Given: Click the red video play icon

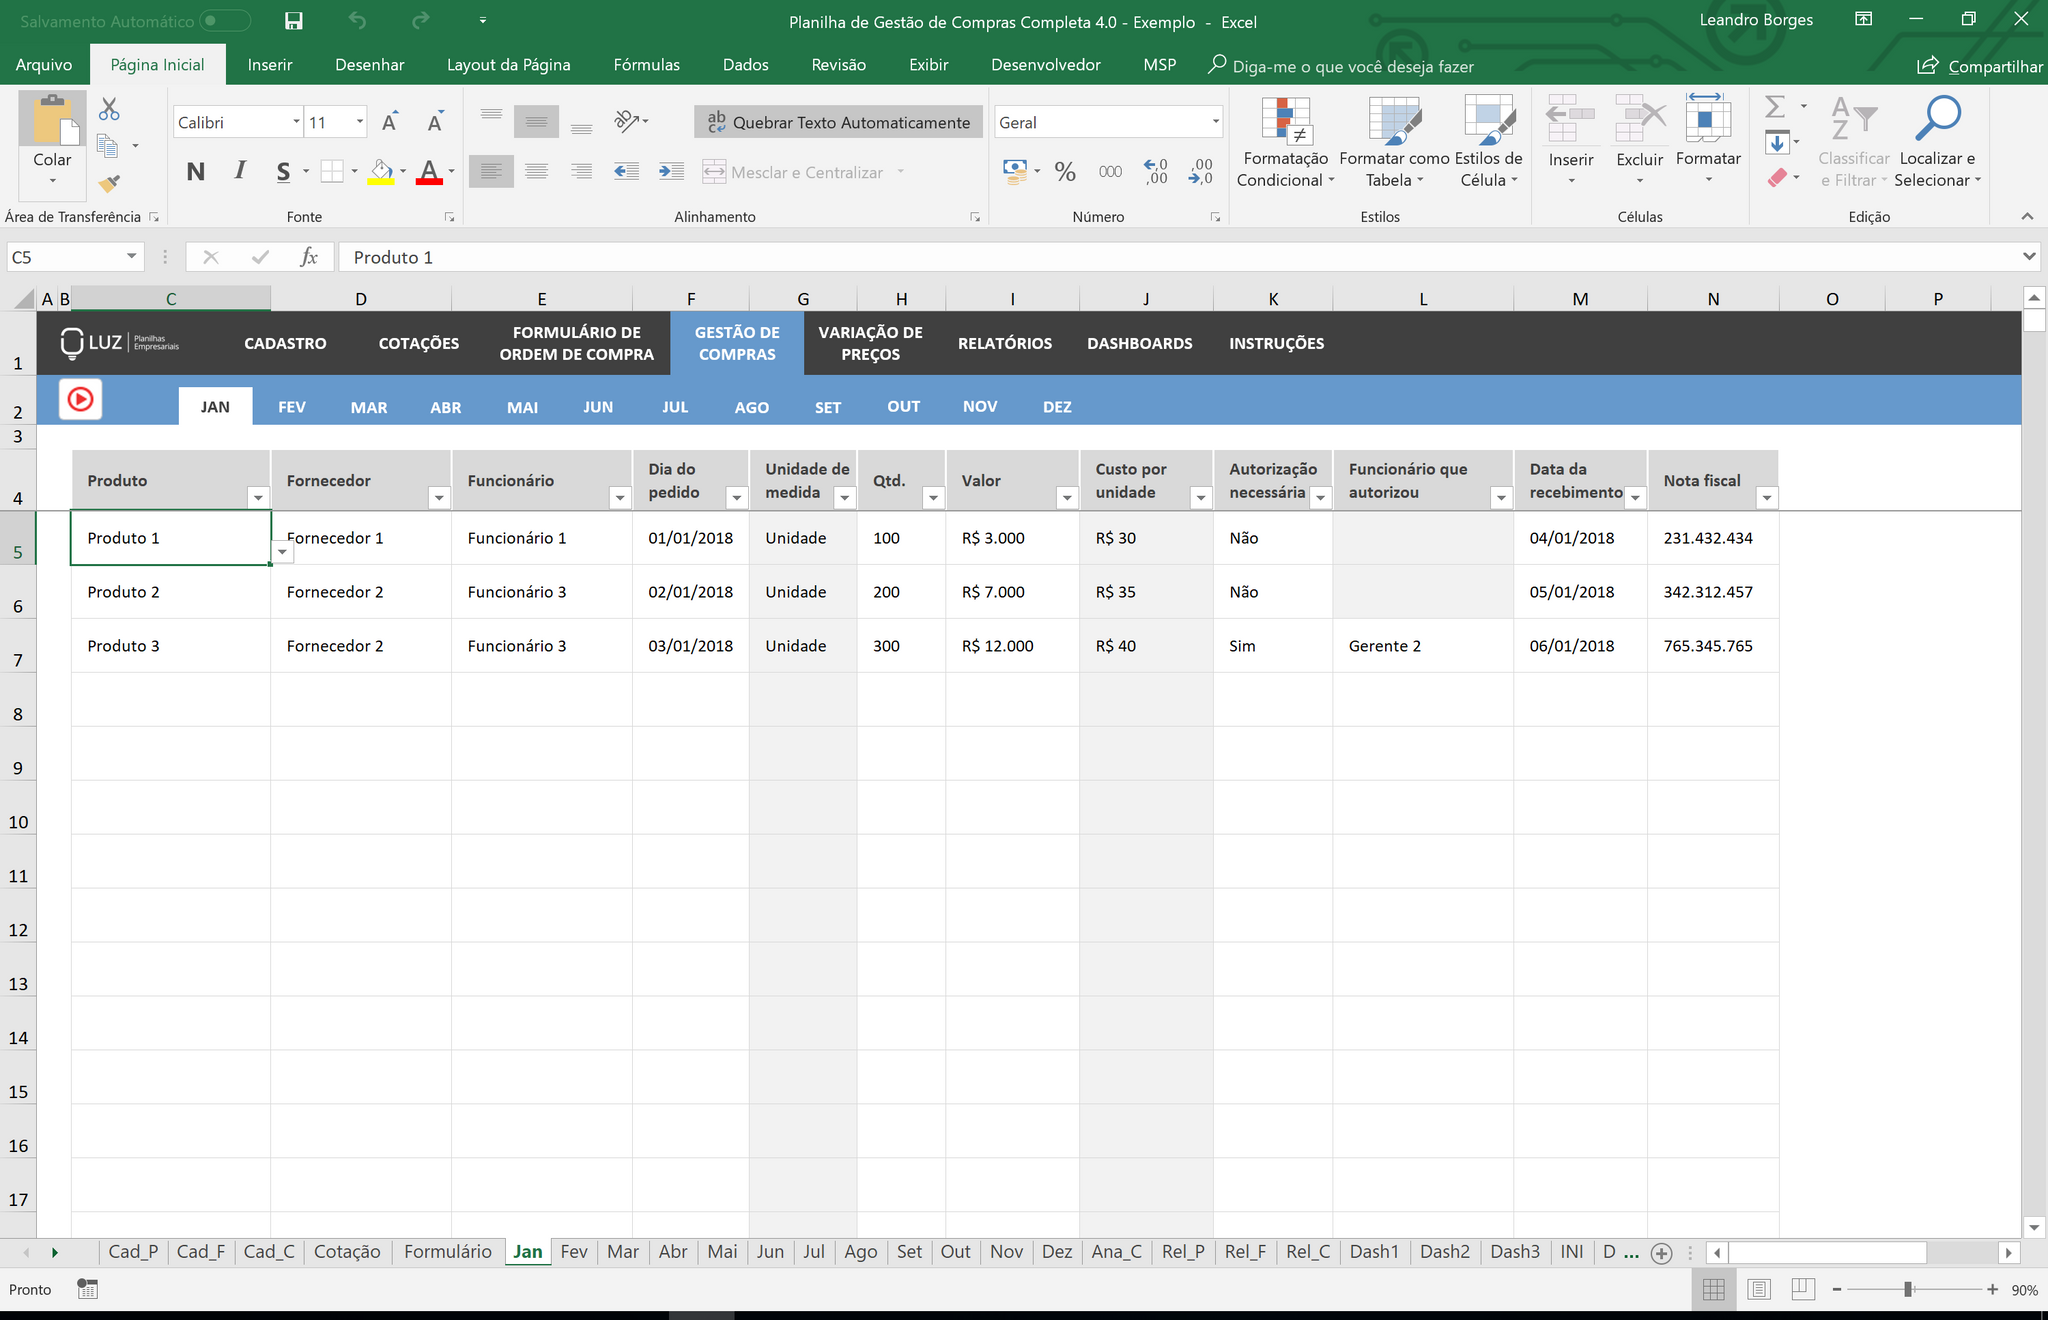Looking at the screenshot, I should [81, 400].
